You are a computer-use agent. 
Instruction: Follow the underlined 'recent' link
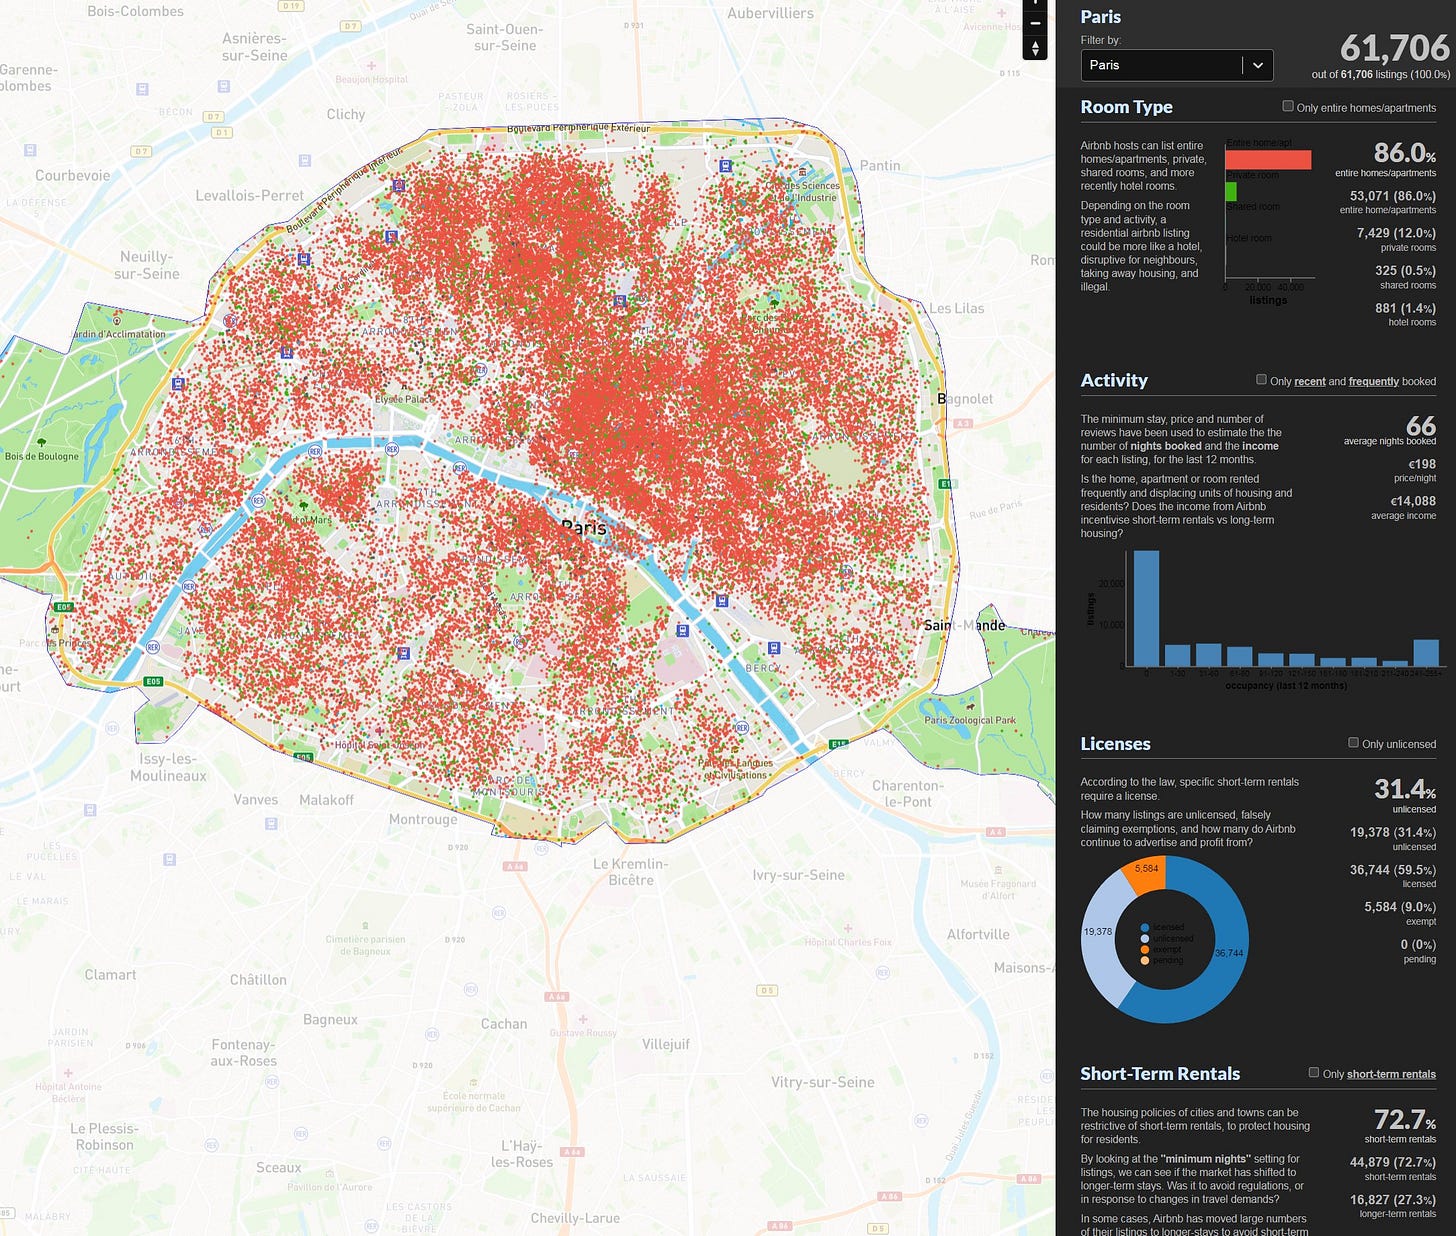pyautogui.click(x=1309, y=382)
